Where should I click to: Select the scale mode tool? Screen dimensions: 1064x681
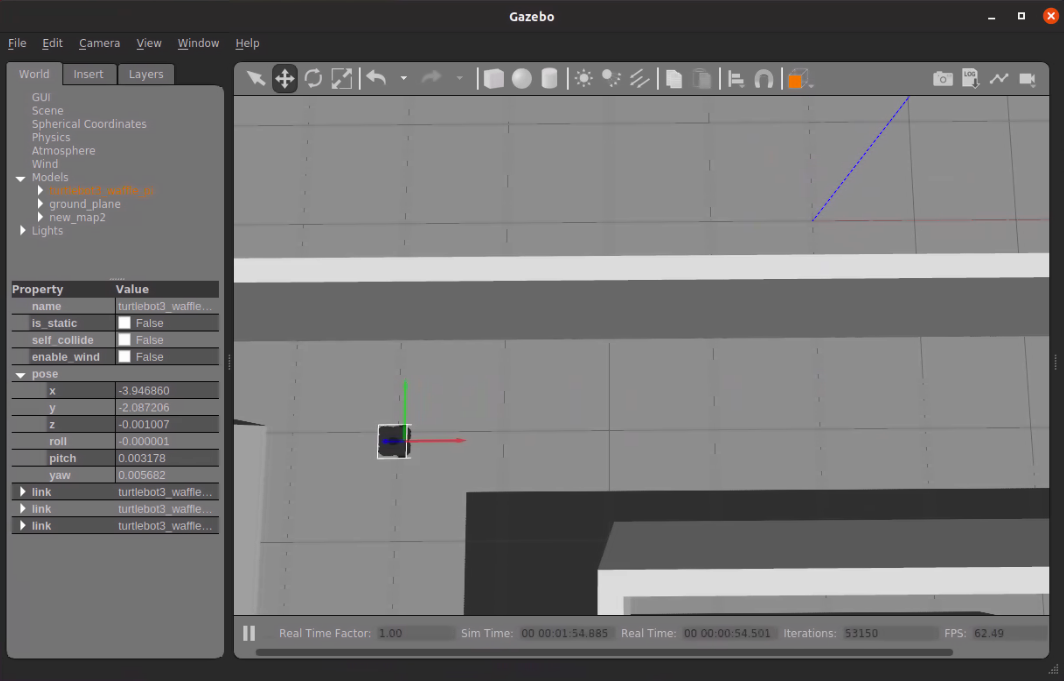click(x=342, y=79)
